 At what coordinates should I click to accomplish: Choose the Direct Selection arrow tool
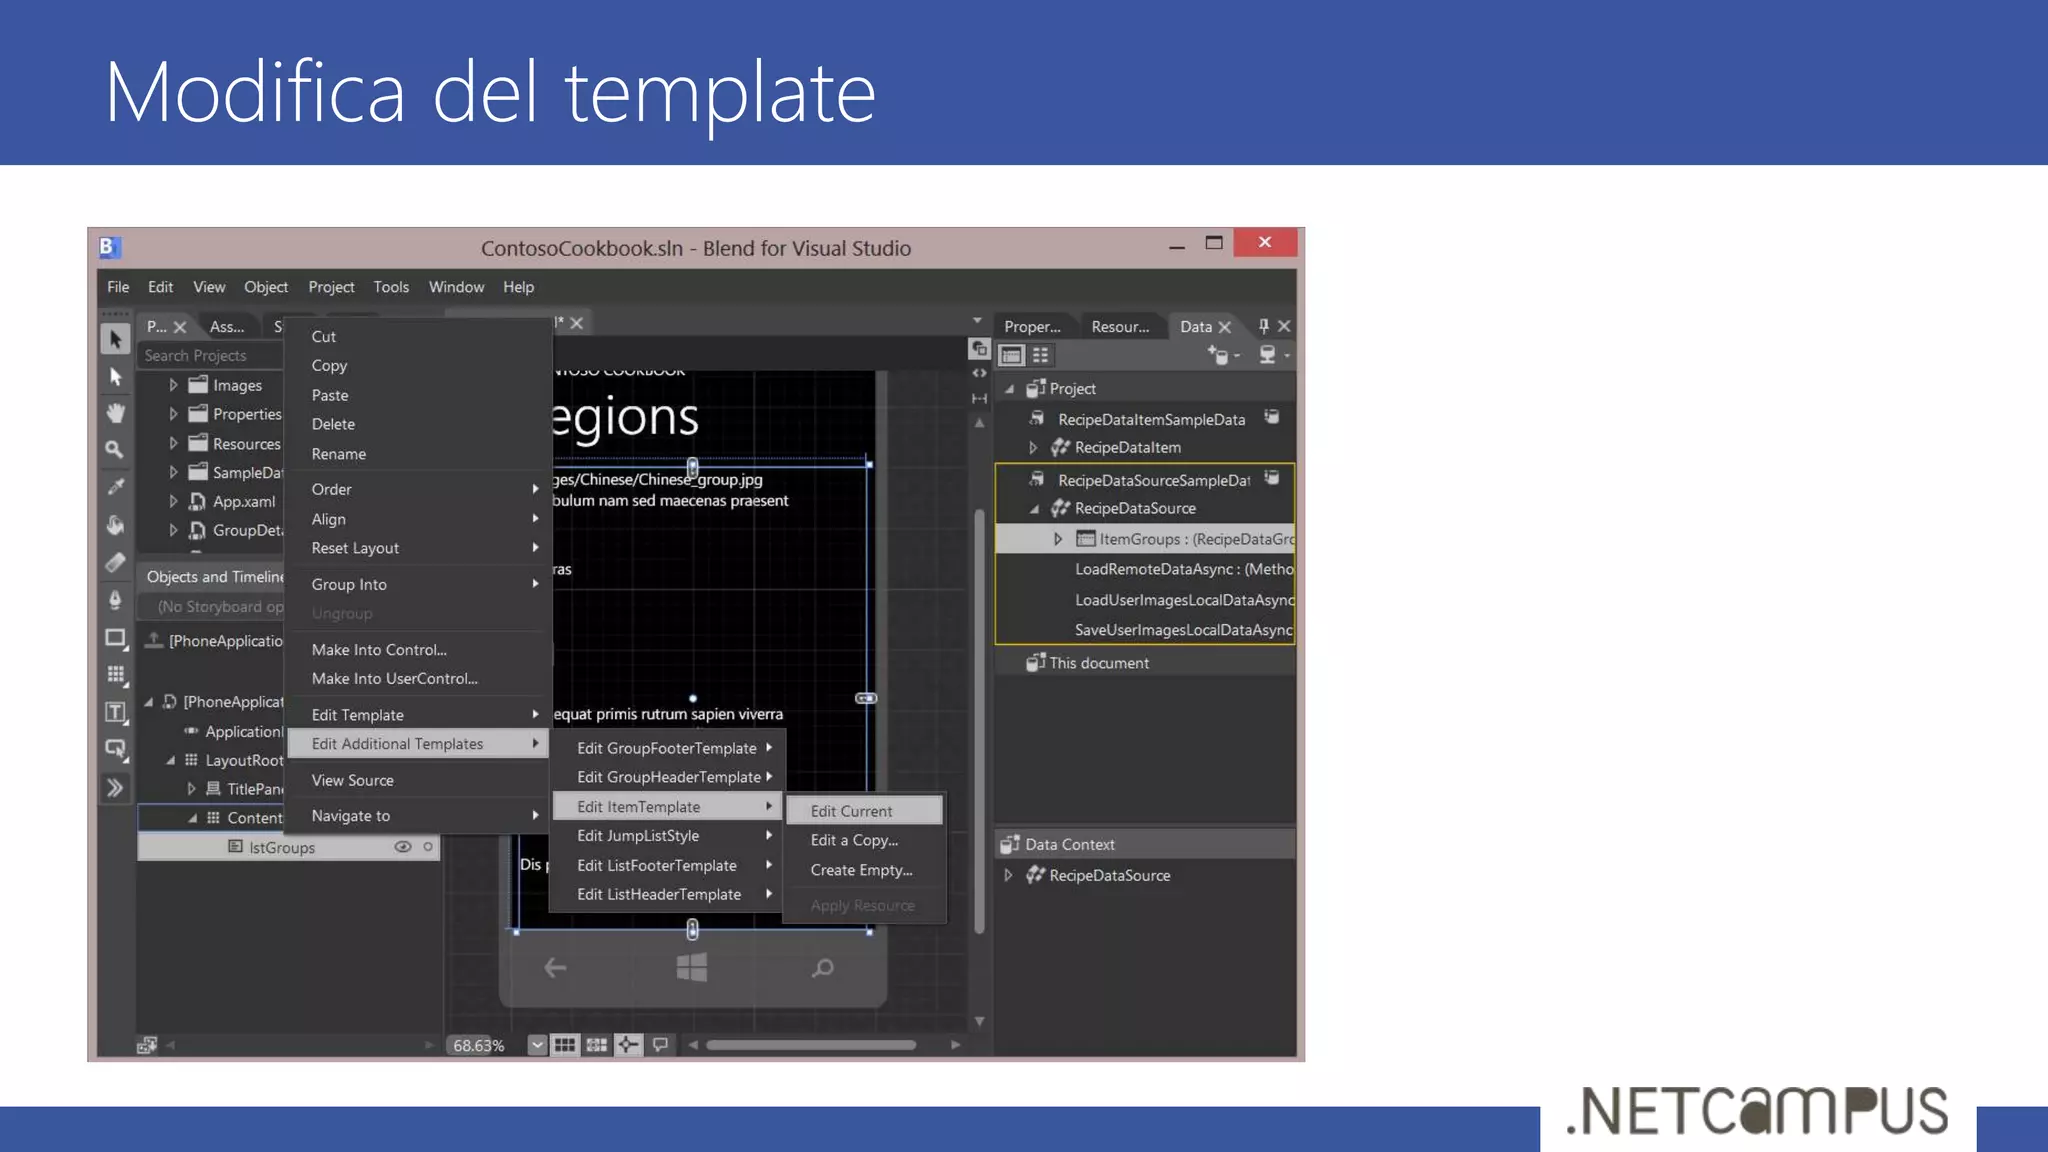point(116,376)
